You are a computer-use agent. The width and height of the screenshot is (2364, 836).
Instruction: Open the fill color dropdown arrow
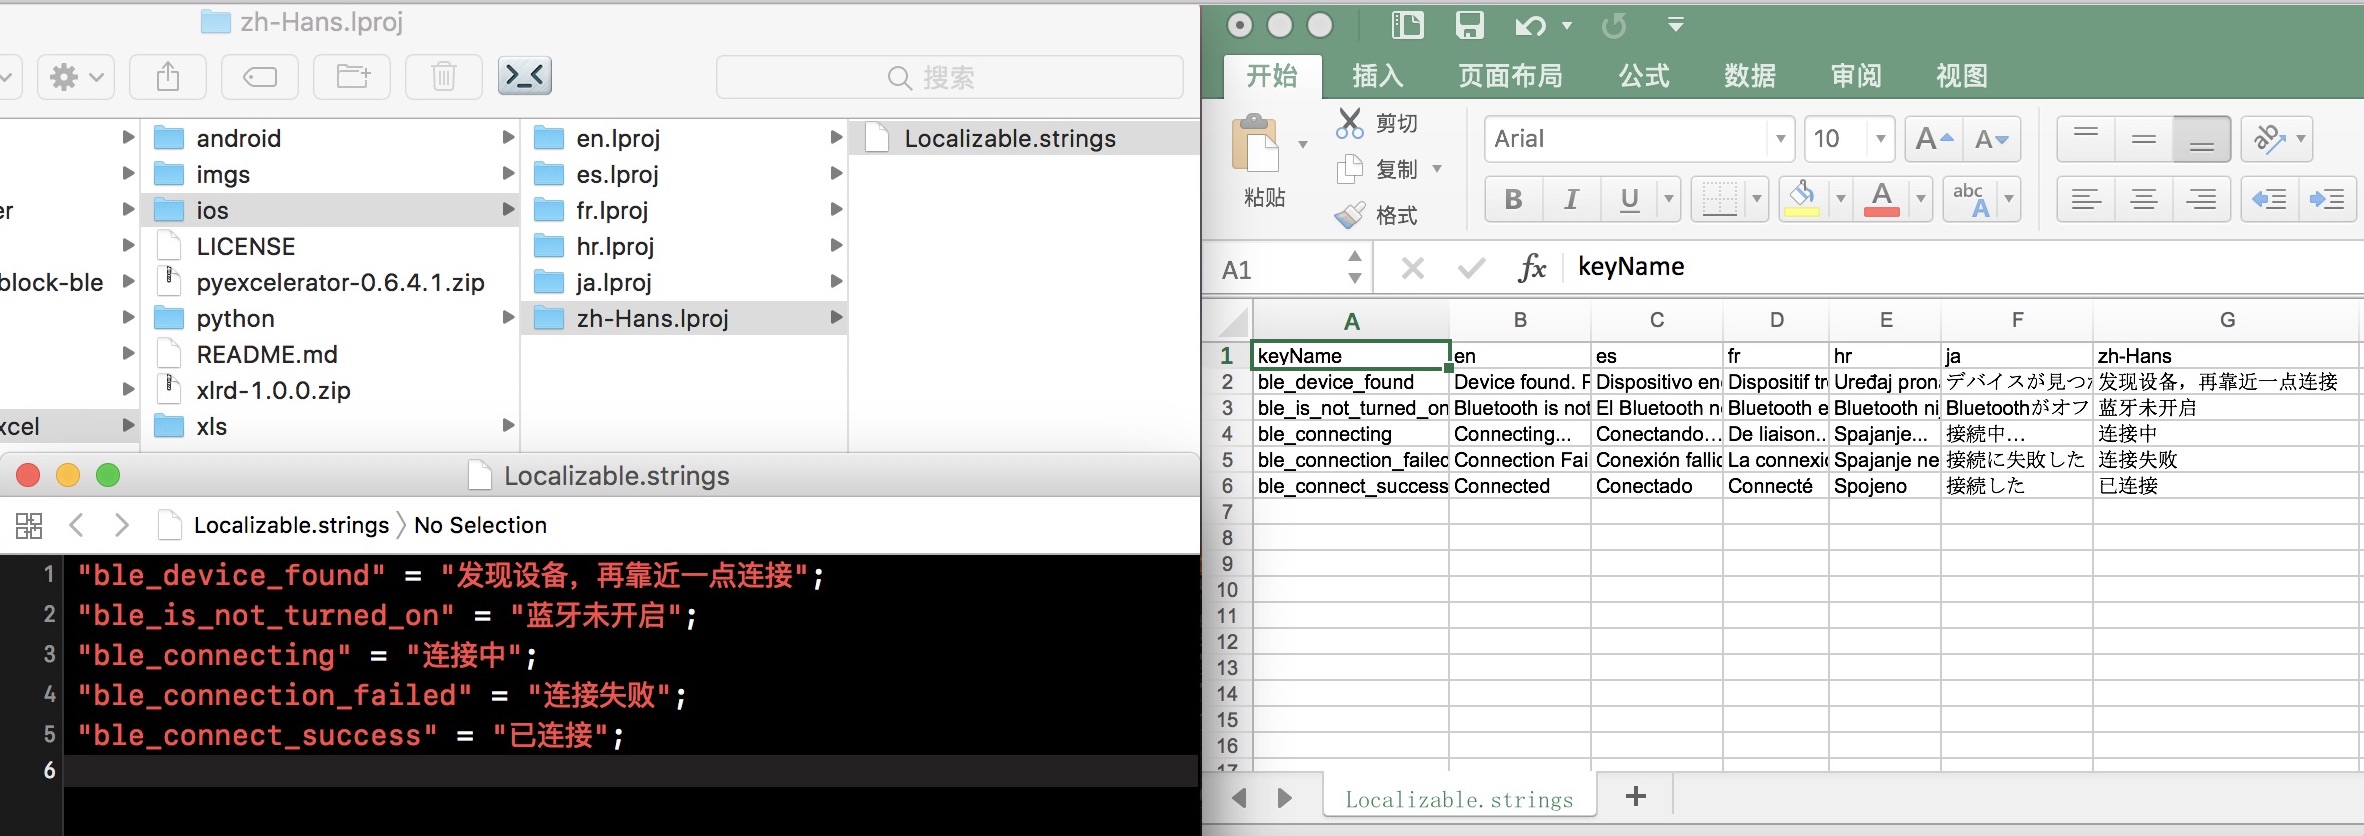tap(1840, 199)
